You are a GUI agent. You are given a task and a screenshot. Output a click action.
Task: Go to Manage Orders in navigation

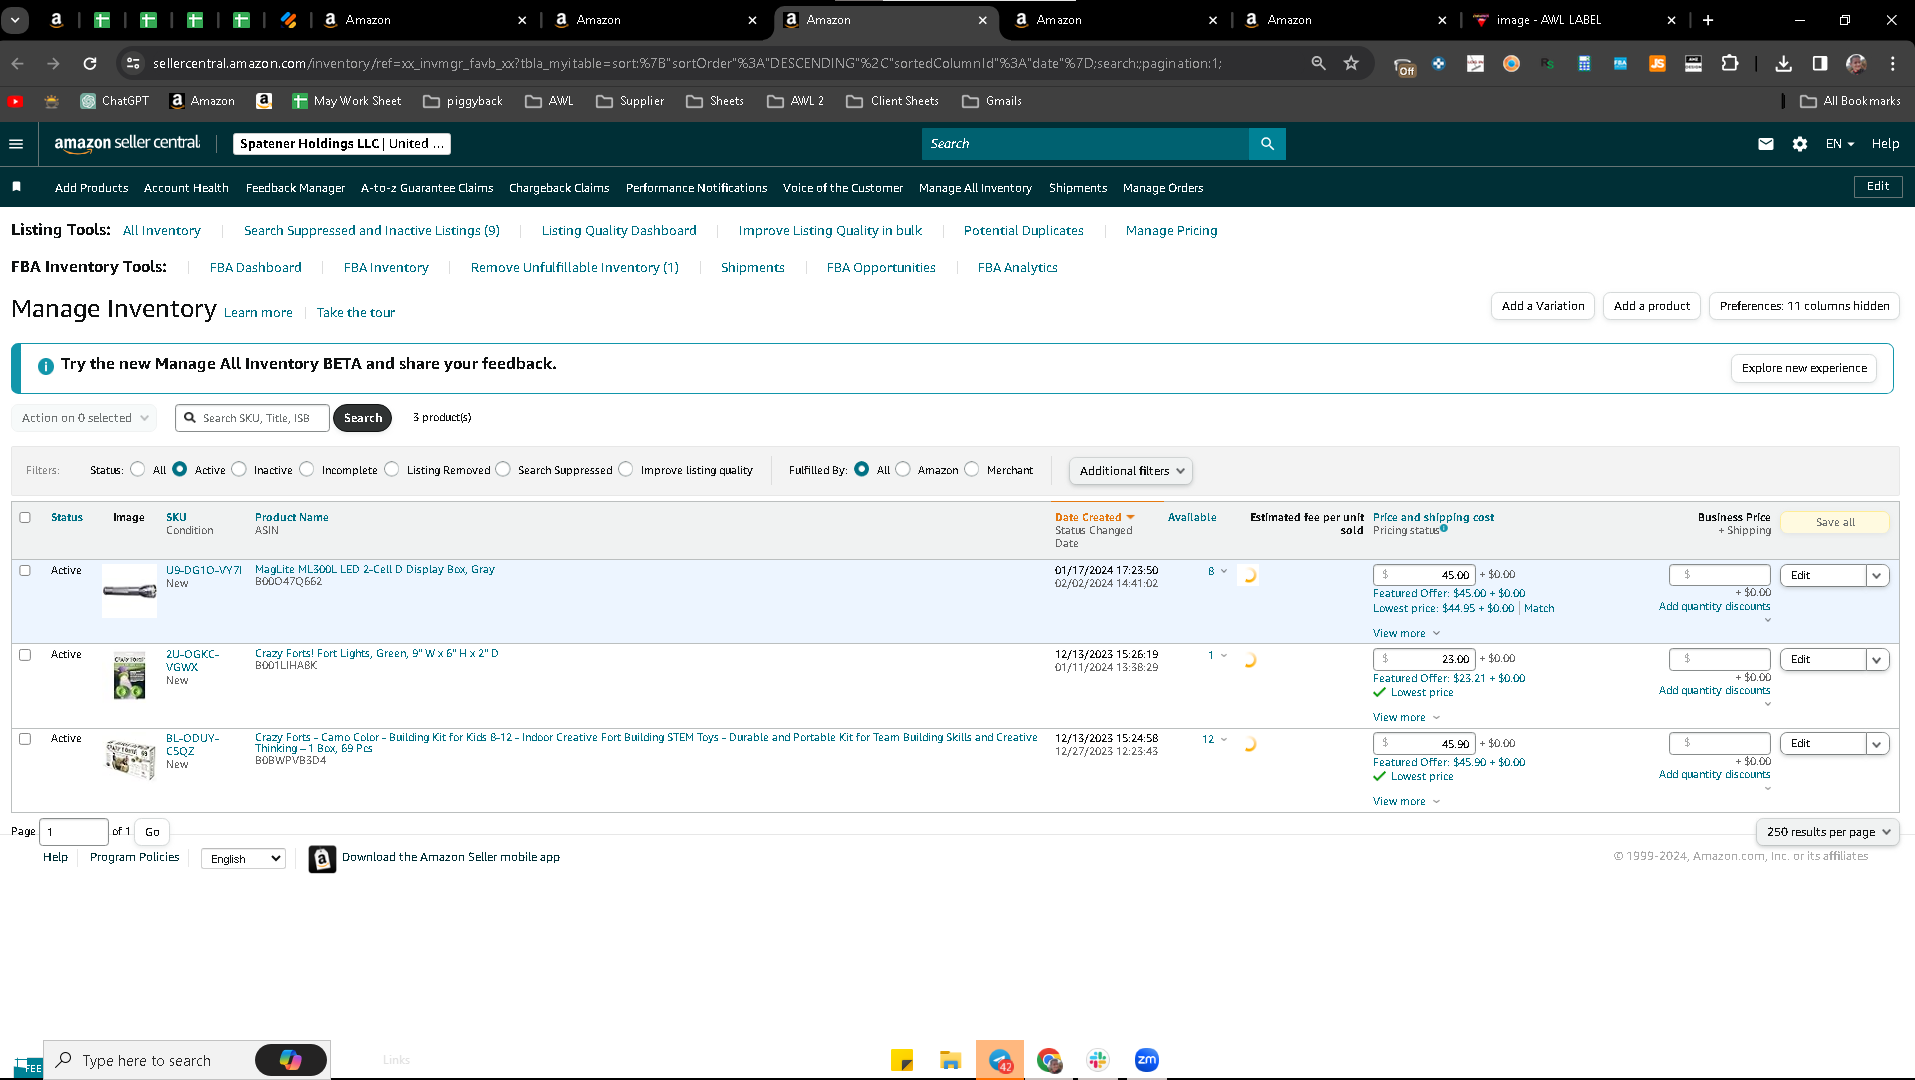coord(1163,188)
